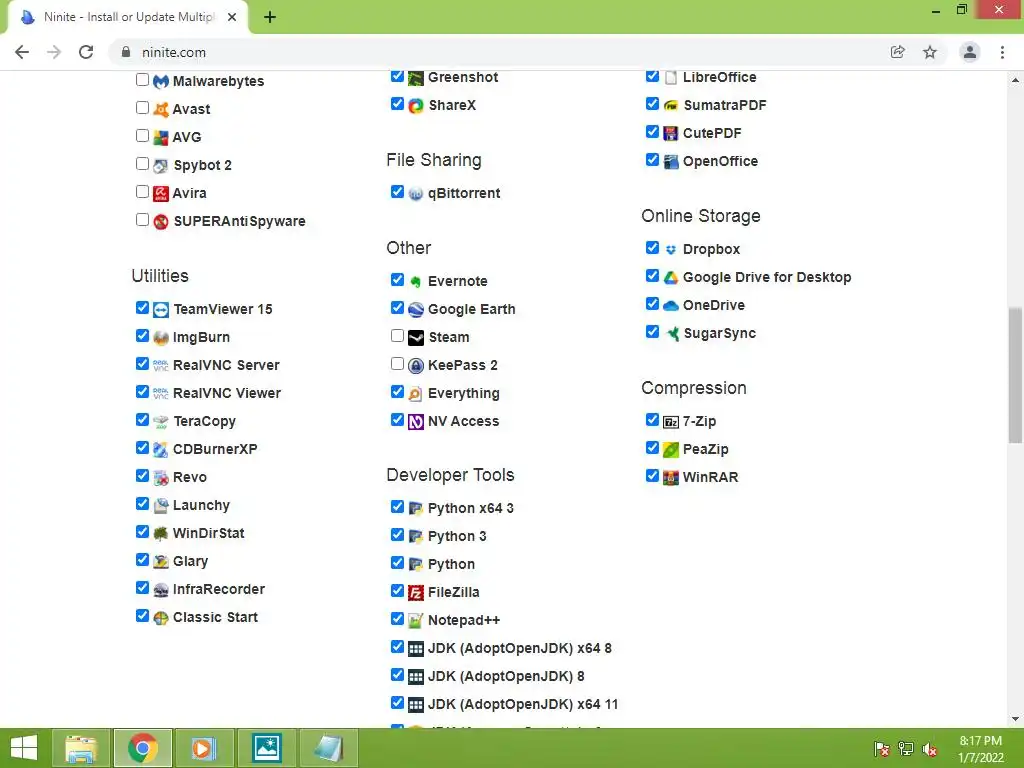The image size is (1024, 768).
Task: Open media player taskbar icon
Action: [x=203, y=748]
